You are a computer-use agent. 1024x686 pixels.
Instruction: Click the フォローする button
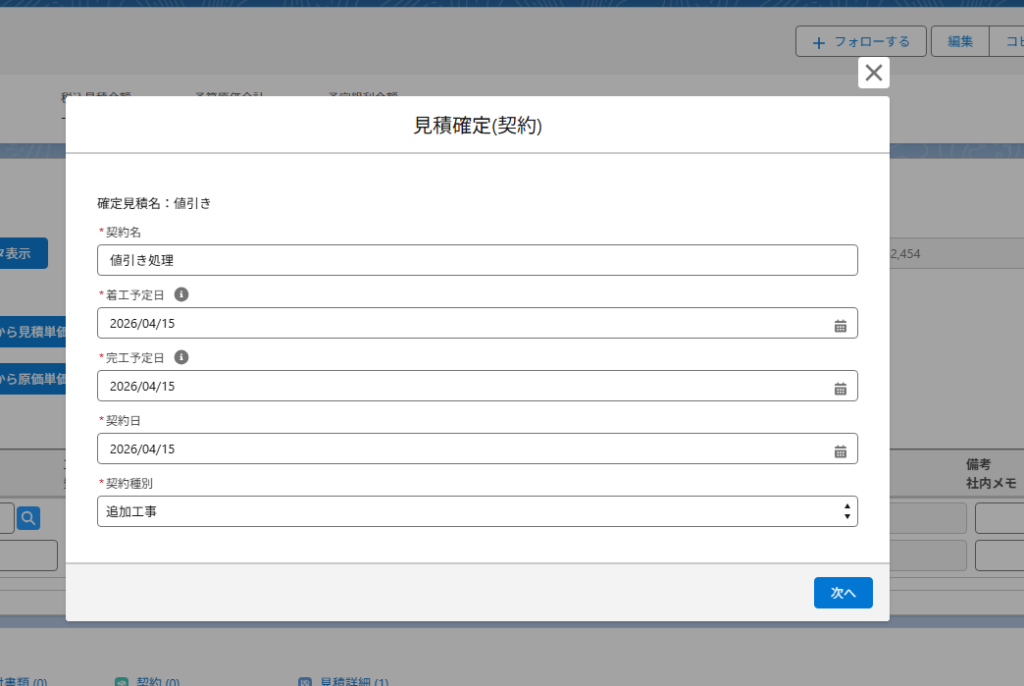point(861,42)
